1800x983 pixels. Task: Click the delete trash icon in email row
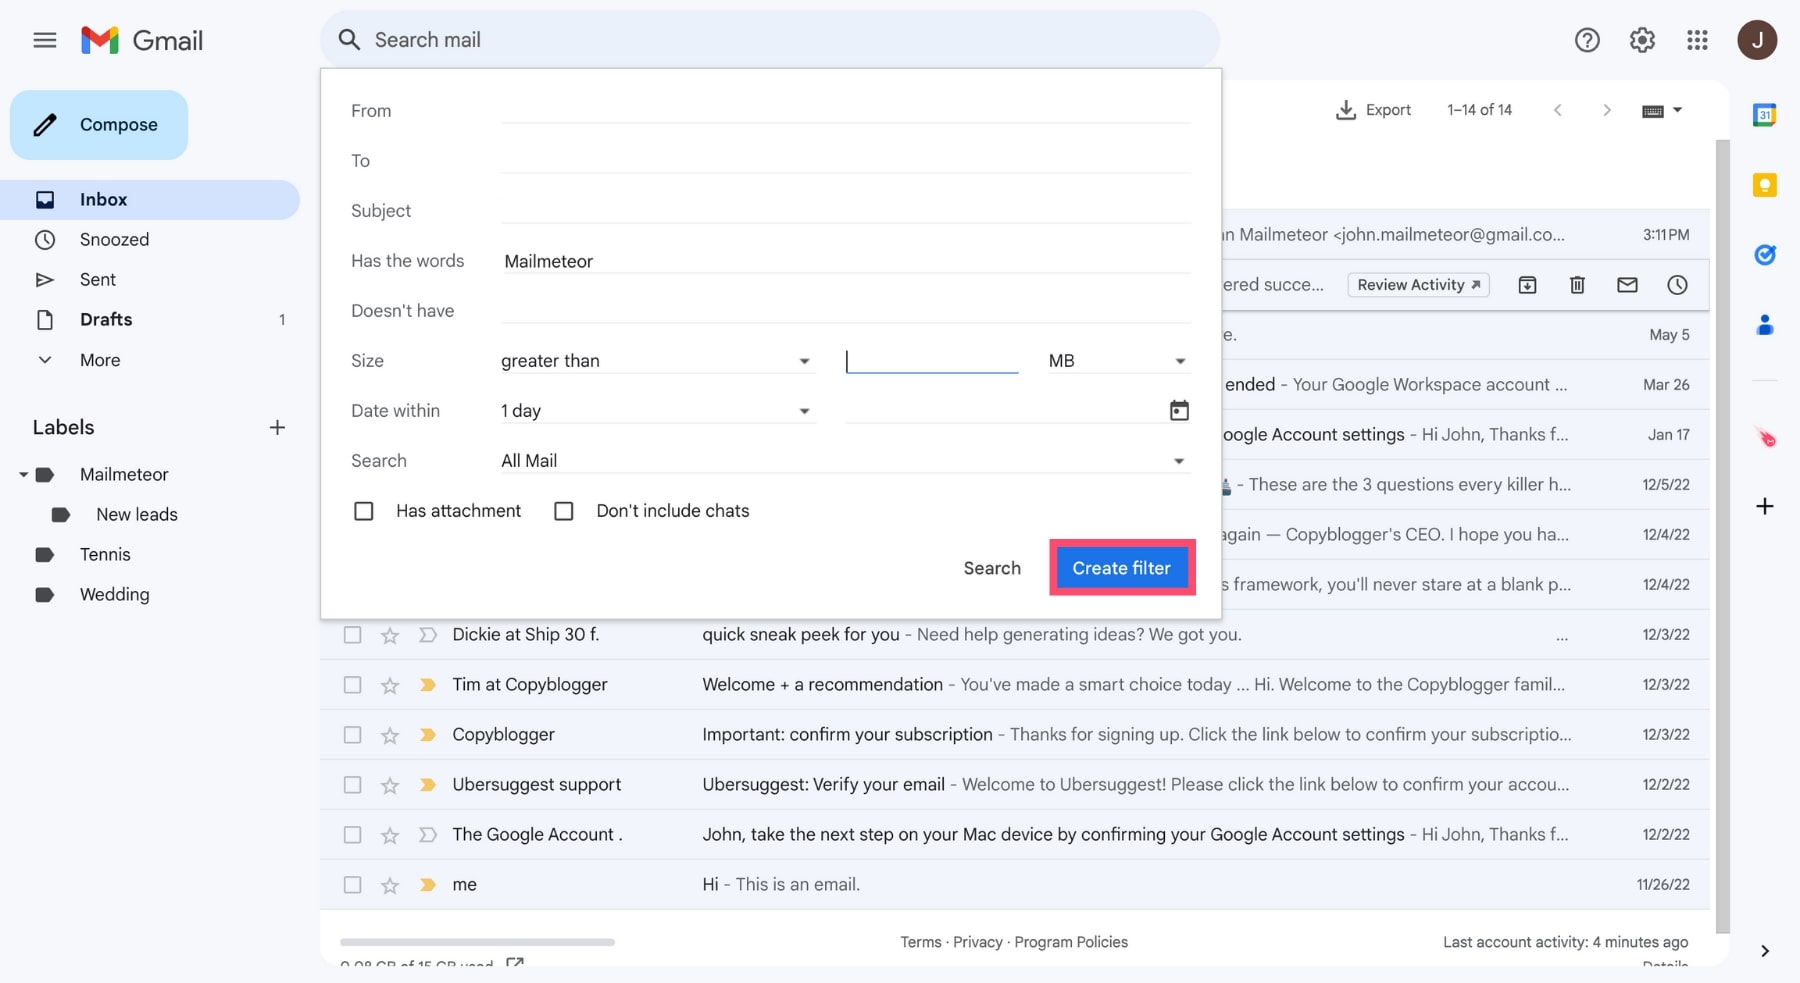[1577, 285]
